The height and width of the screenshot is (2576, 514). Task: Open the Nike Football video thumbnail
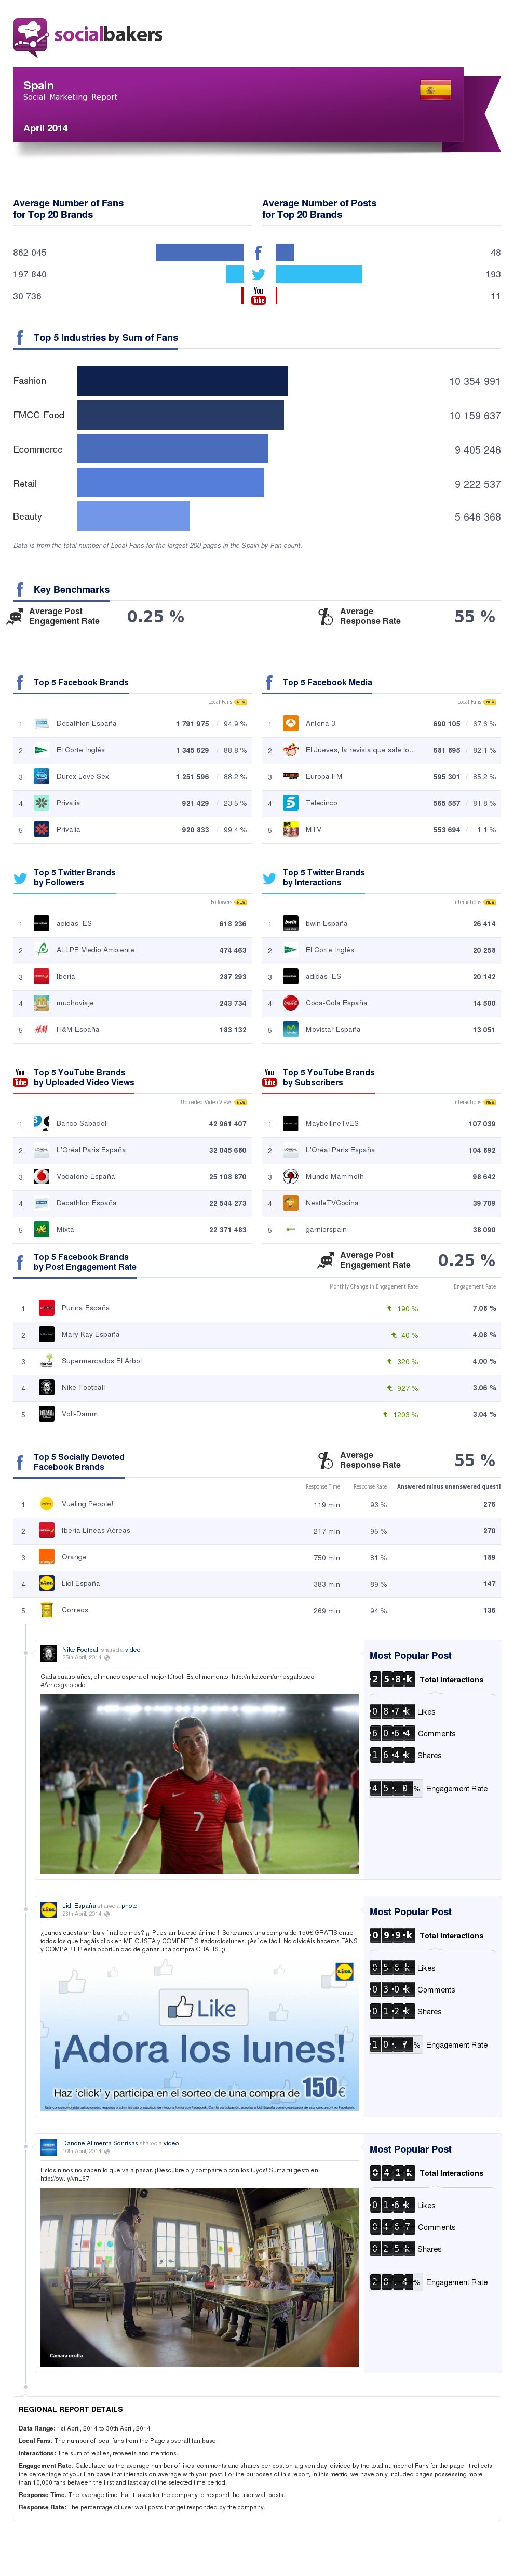199,1783
